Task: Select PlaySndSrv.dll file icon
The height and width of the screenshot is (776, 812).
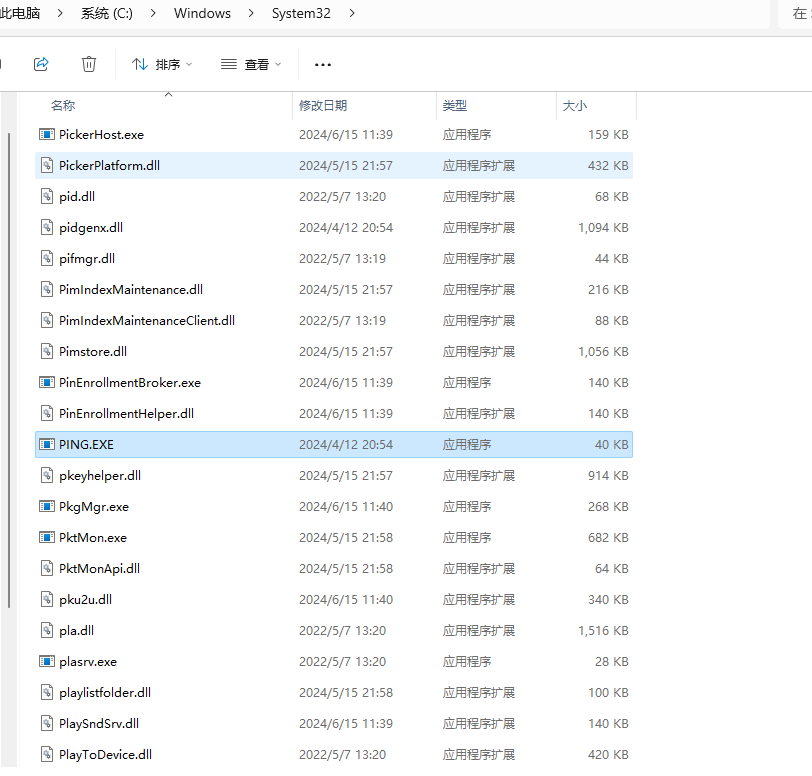Action: click(x=47, y=724)
